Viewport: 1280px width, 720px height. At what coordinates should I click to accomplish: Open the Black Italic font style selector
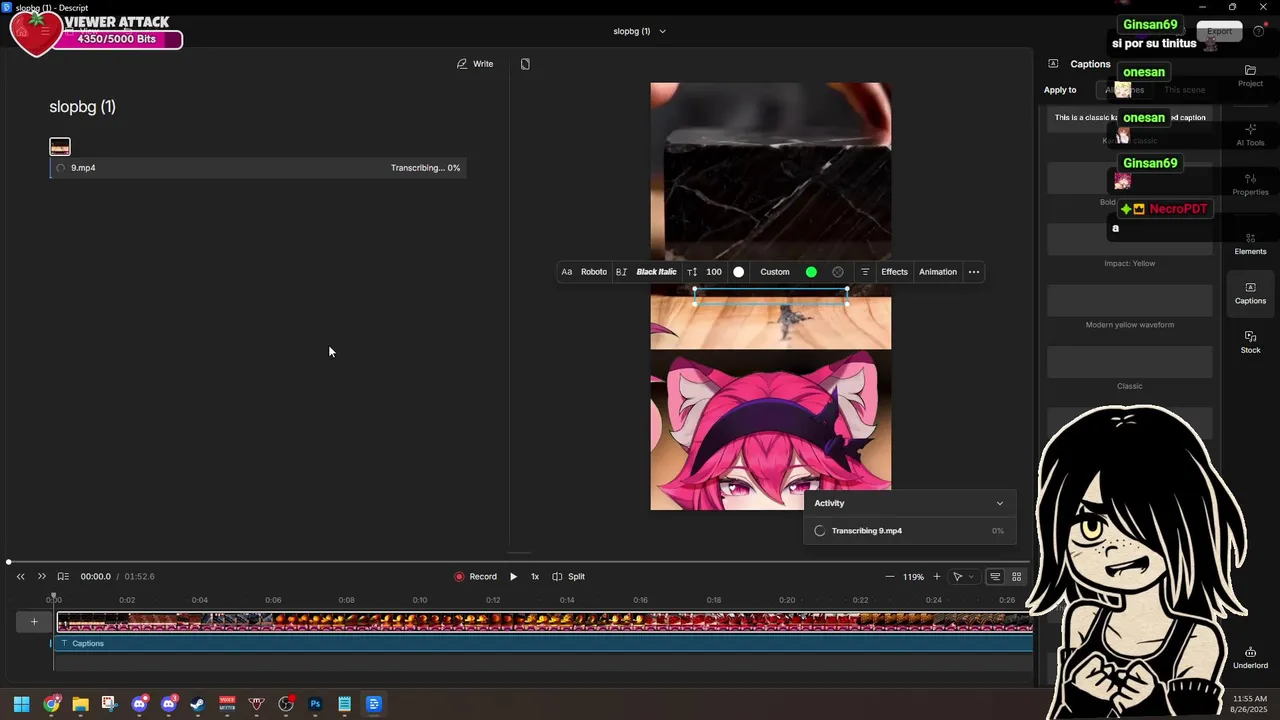(x=656, y=272)
